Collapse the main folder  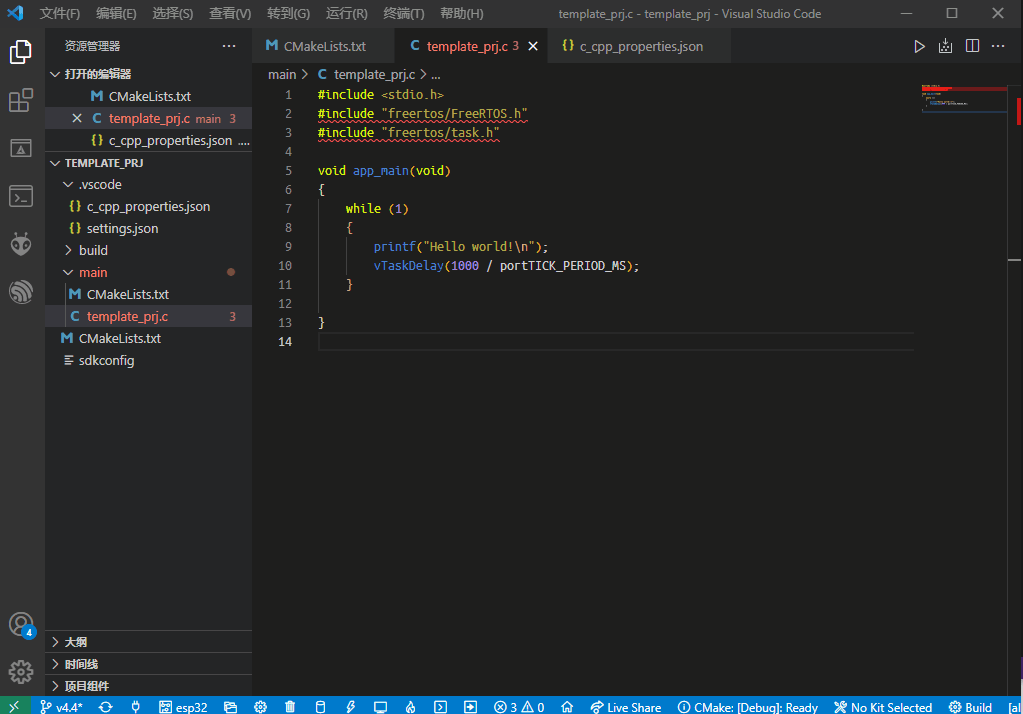pyautogui.click(x=68, y=272)
